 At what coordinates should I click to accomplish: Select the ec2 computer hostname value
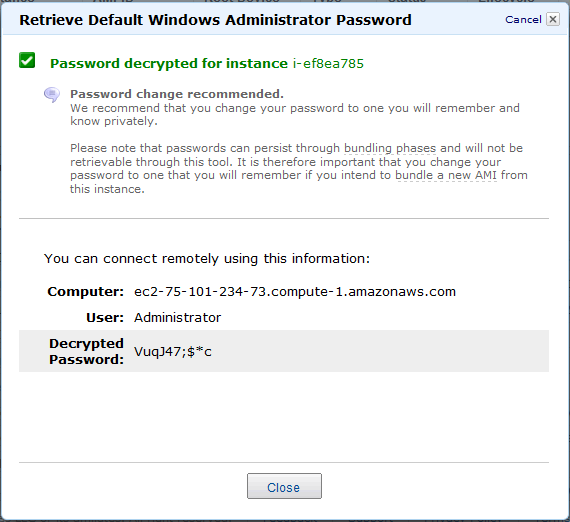(295, 292)
